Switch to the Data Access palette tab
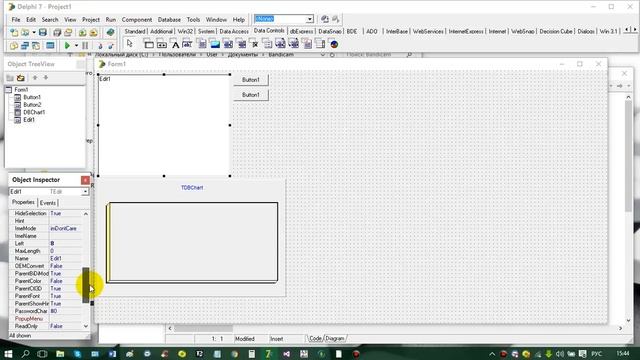640x360 pixels. coord(234,31)
